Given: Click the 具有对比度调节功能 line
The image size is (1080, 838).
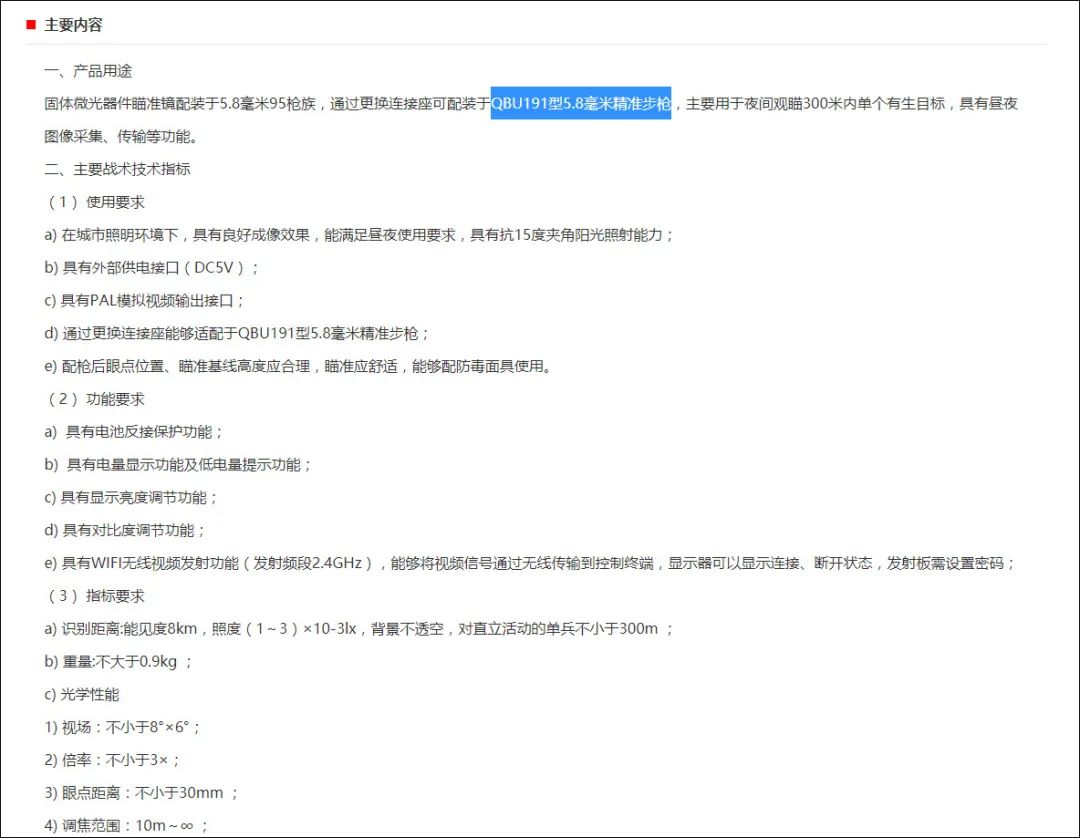Looking at the screenshot, I should (125, 531).
